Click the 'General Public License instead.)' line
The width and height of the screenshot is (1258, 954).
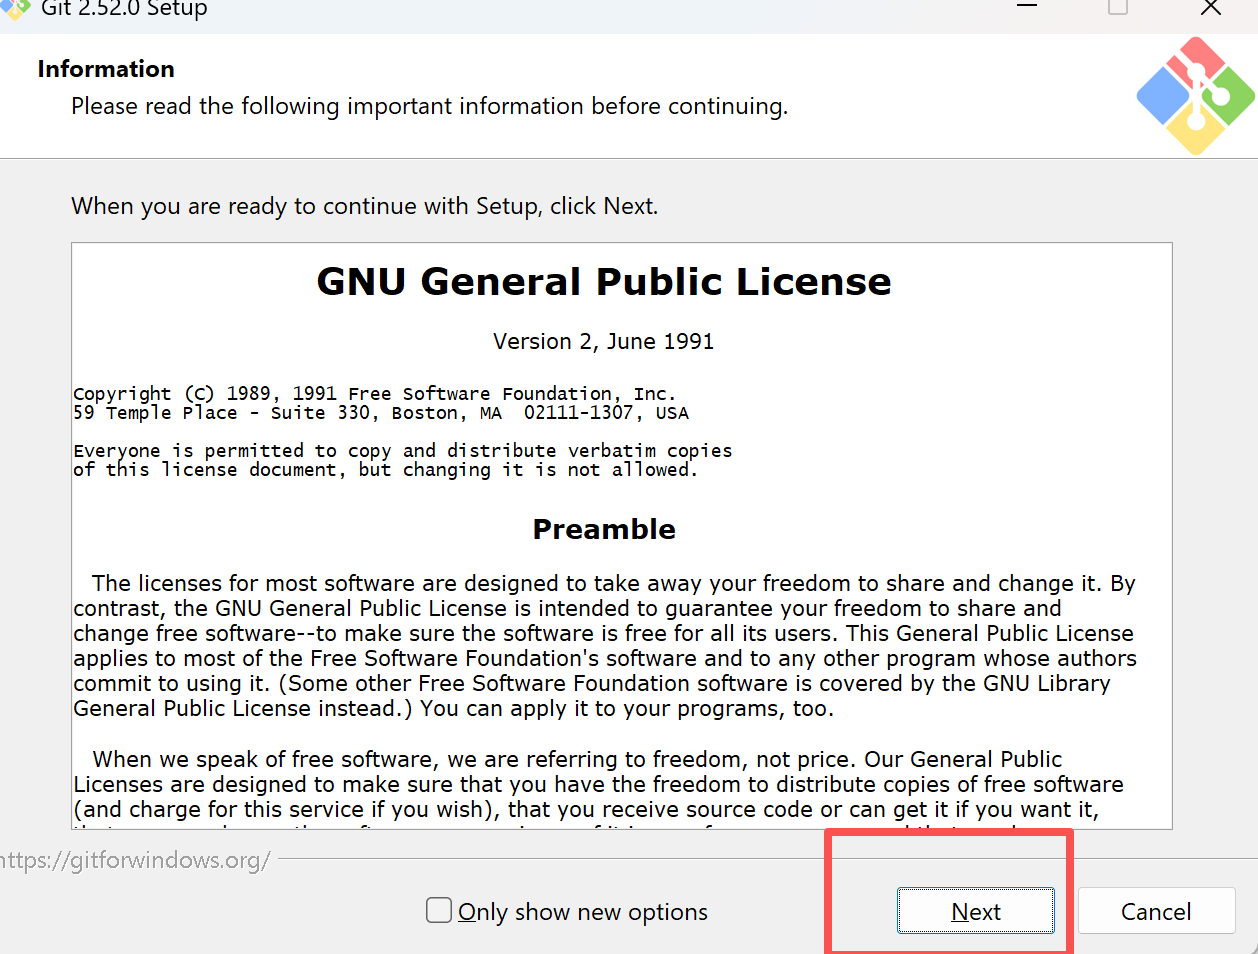[454, 709]
